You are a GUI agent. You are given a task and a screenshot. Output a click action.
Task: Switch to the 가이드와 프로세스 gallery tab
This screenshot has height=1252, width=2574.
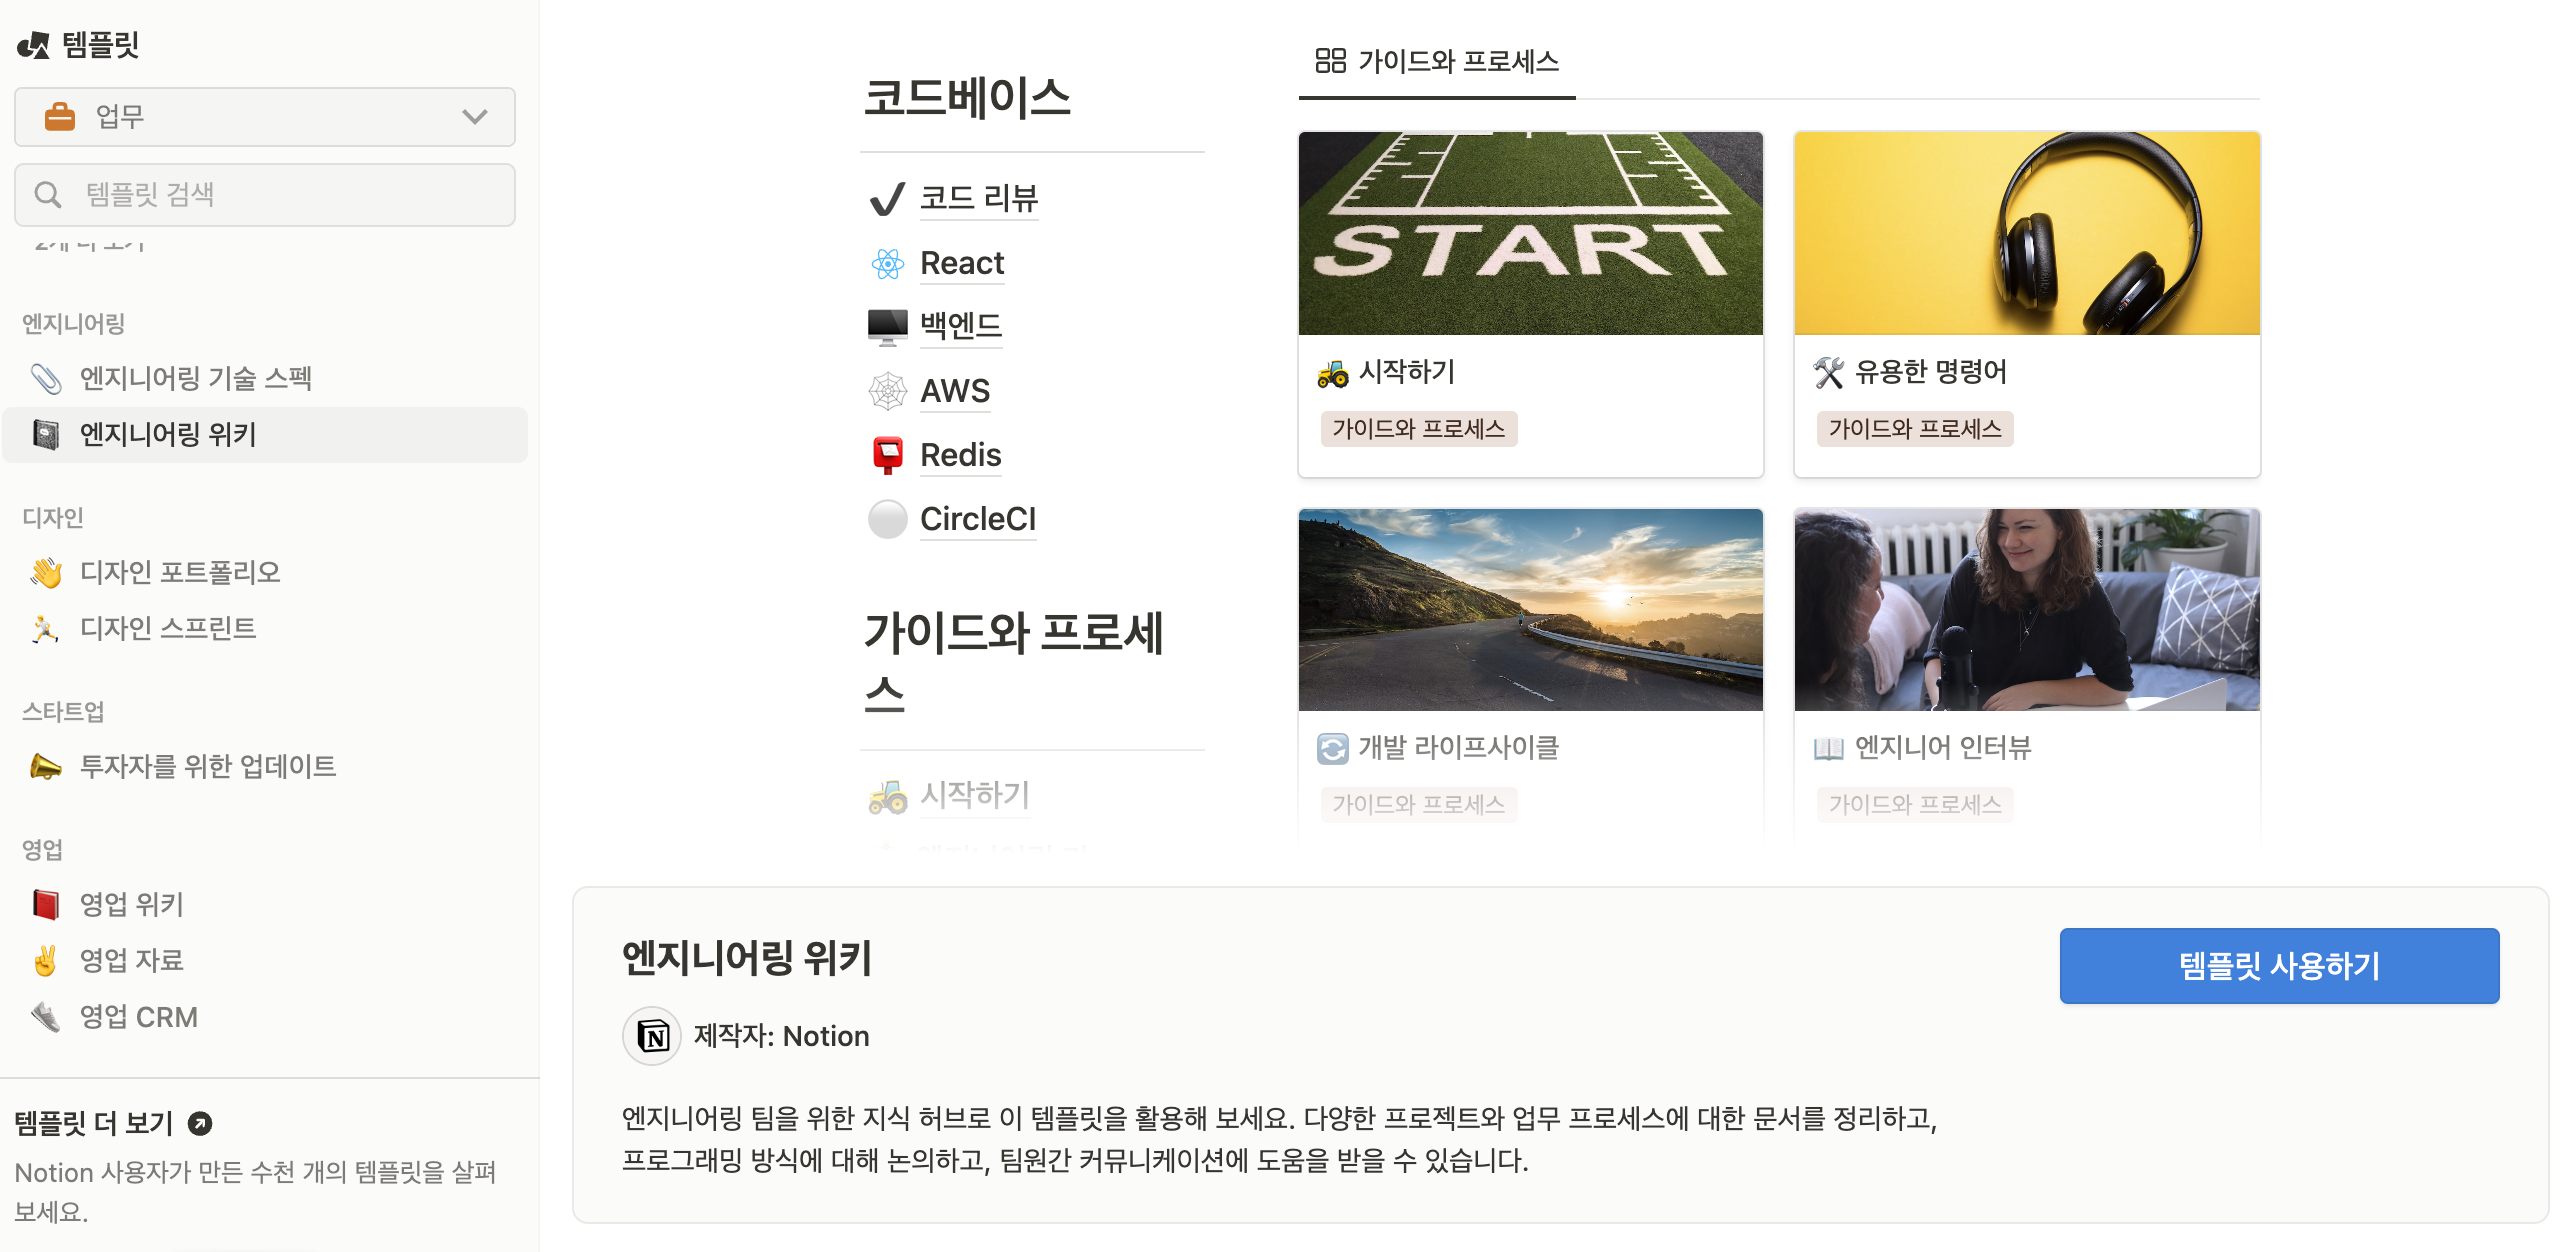pos(1436,62)
